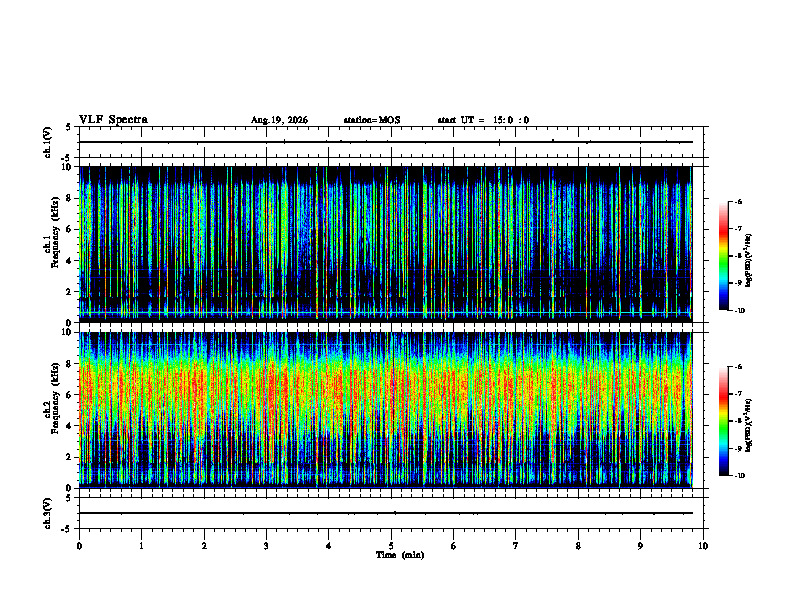Image resolution: width=792 pixels, height=612 pixels.
Task: Click the "-10" tick on ch.1 color bar
Action: [x=739, y=310]
